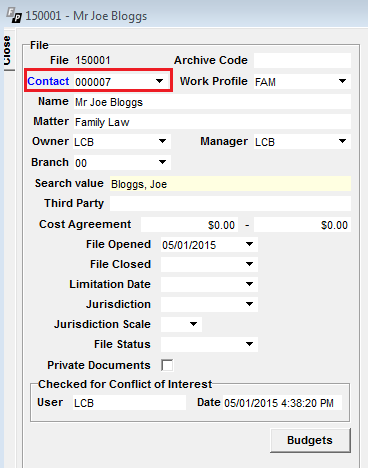Click the Matter field showing Family Law
Screen dimensions: 368x468
(x=212, y=122)
